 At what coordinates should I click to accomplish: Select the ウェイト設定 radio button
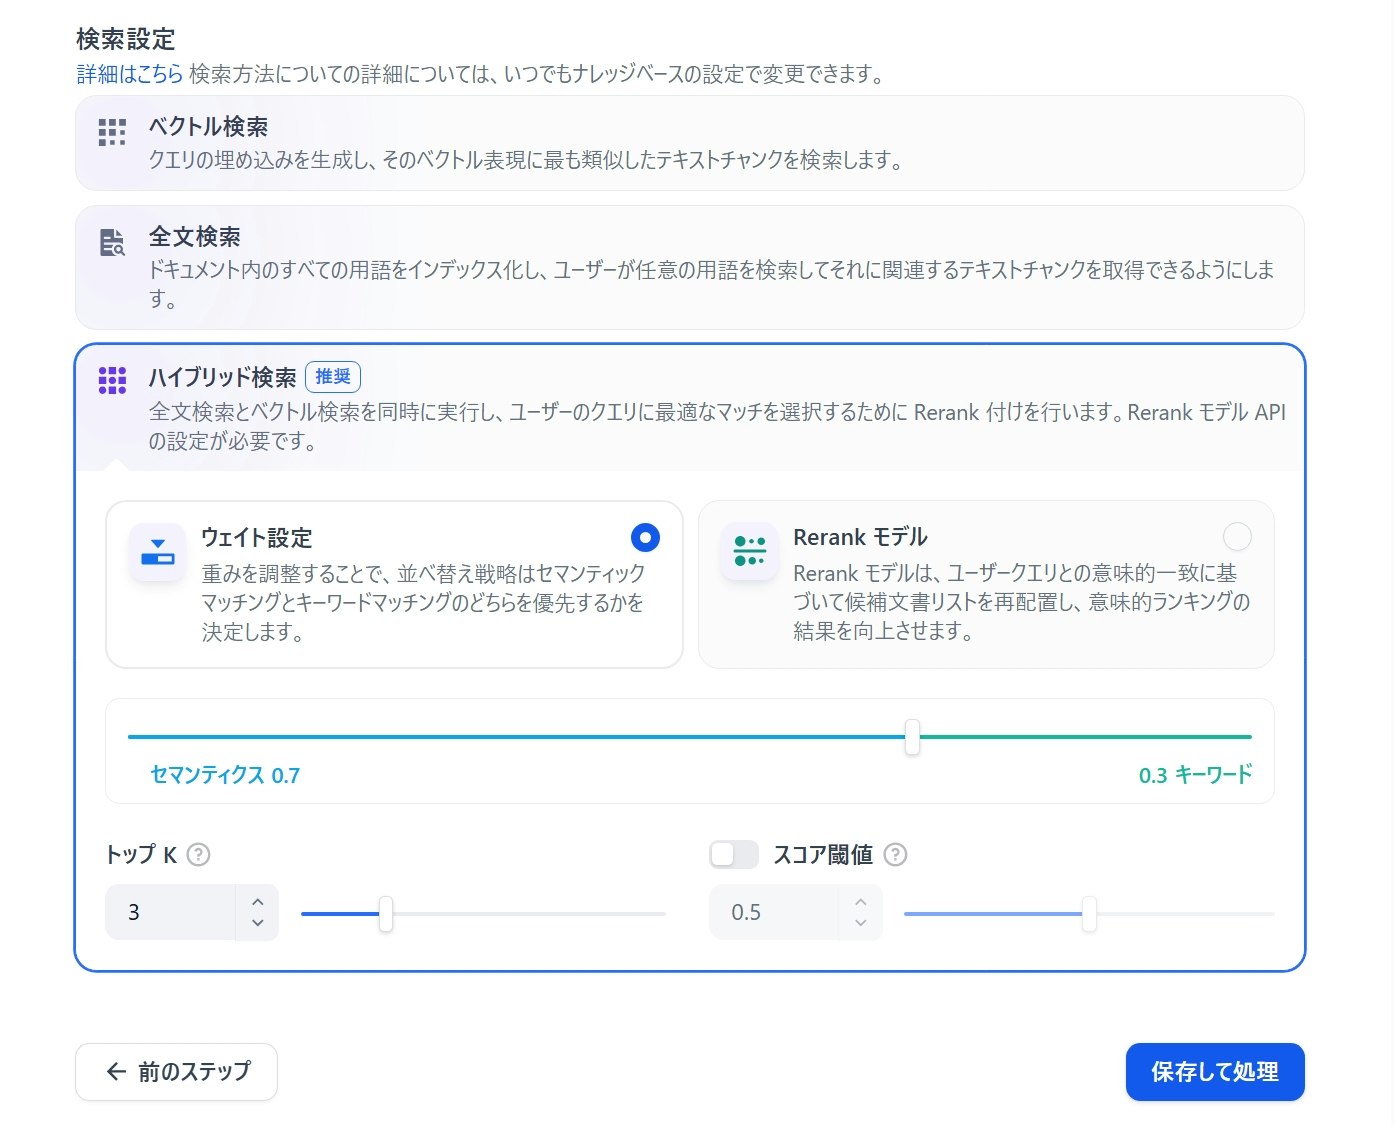tap(646, 537)
